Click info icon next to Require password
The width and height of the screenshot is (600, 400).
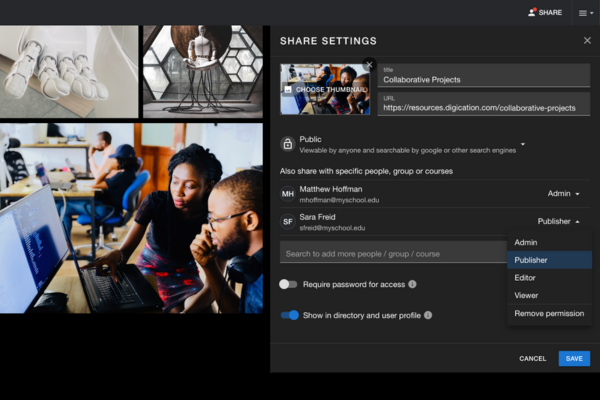(412, 284)
